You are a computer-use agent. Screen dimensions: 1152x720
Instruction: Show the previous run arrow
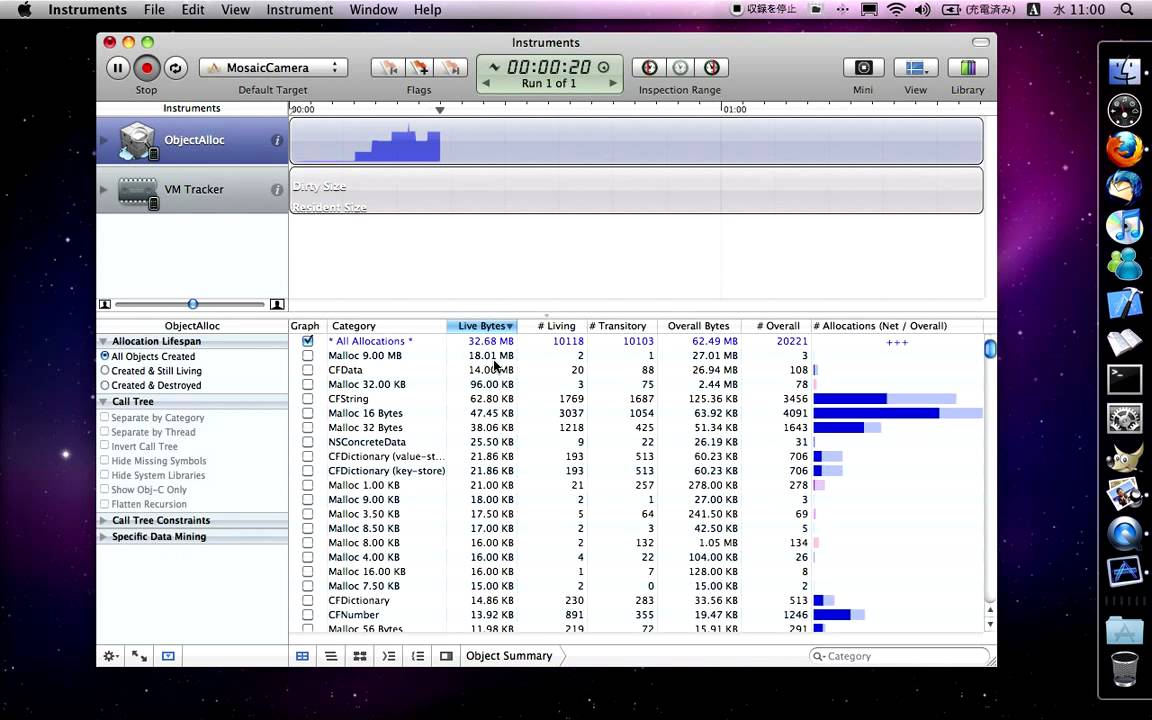click(485, 84)
